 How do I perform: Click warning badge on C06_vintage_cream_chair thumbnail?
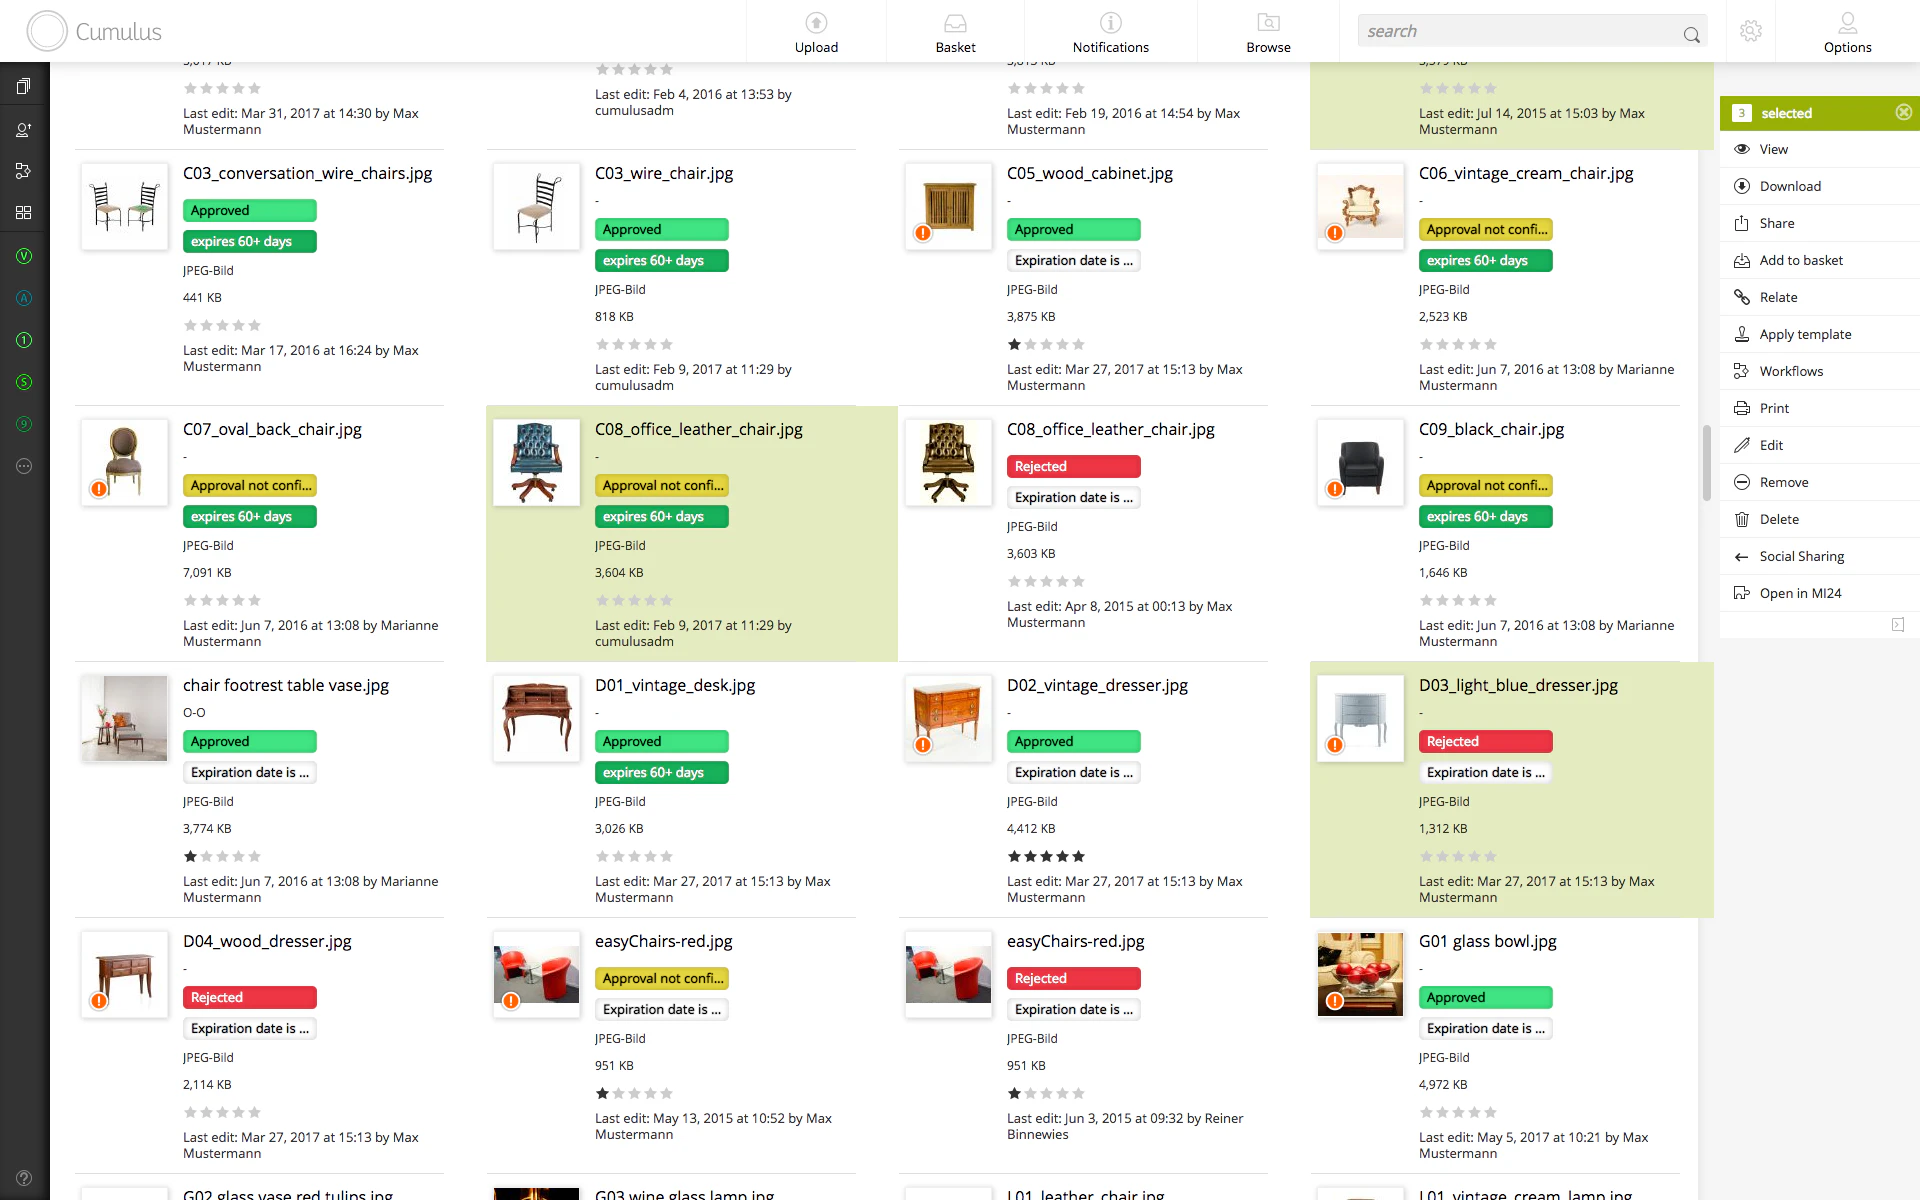[x=1335, y=233]
